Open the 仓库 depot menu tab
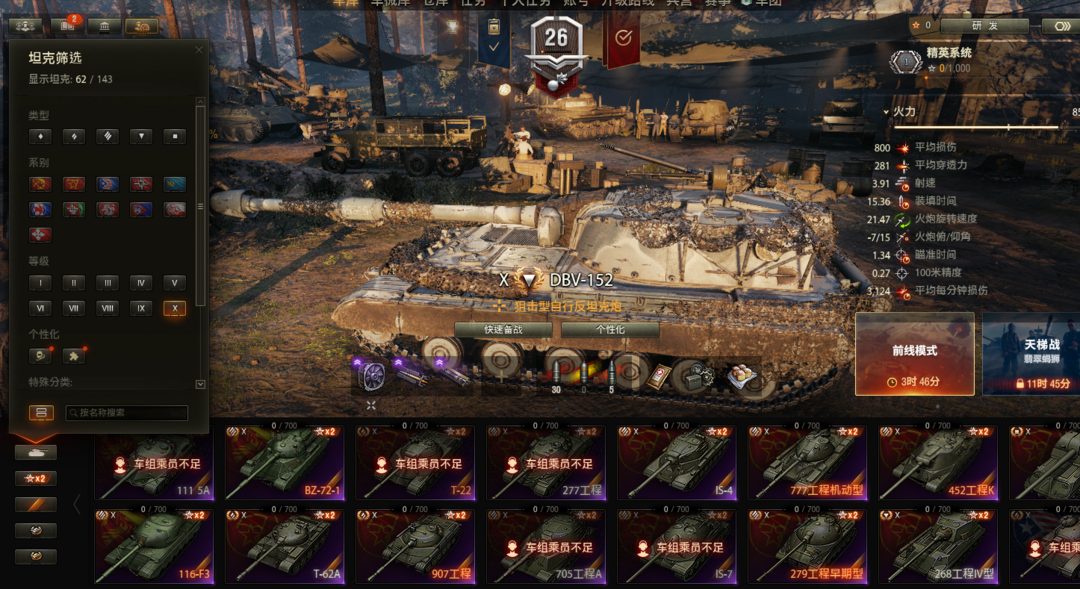Viewport: 1080px width, 589px height. 435,3
